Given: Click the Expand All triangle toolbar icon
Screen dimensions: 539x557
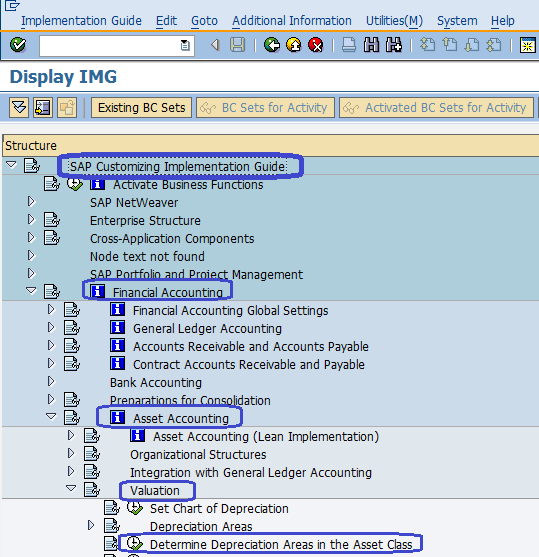Looking at the screenshot, I should pos(19,107).
